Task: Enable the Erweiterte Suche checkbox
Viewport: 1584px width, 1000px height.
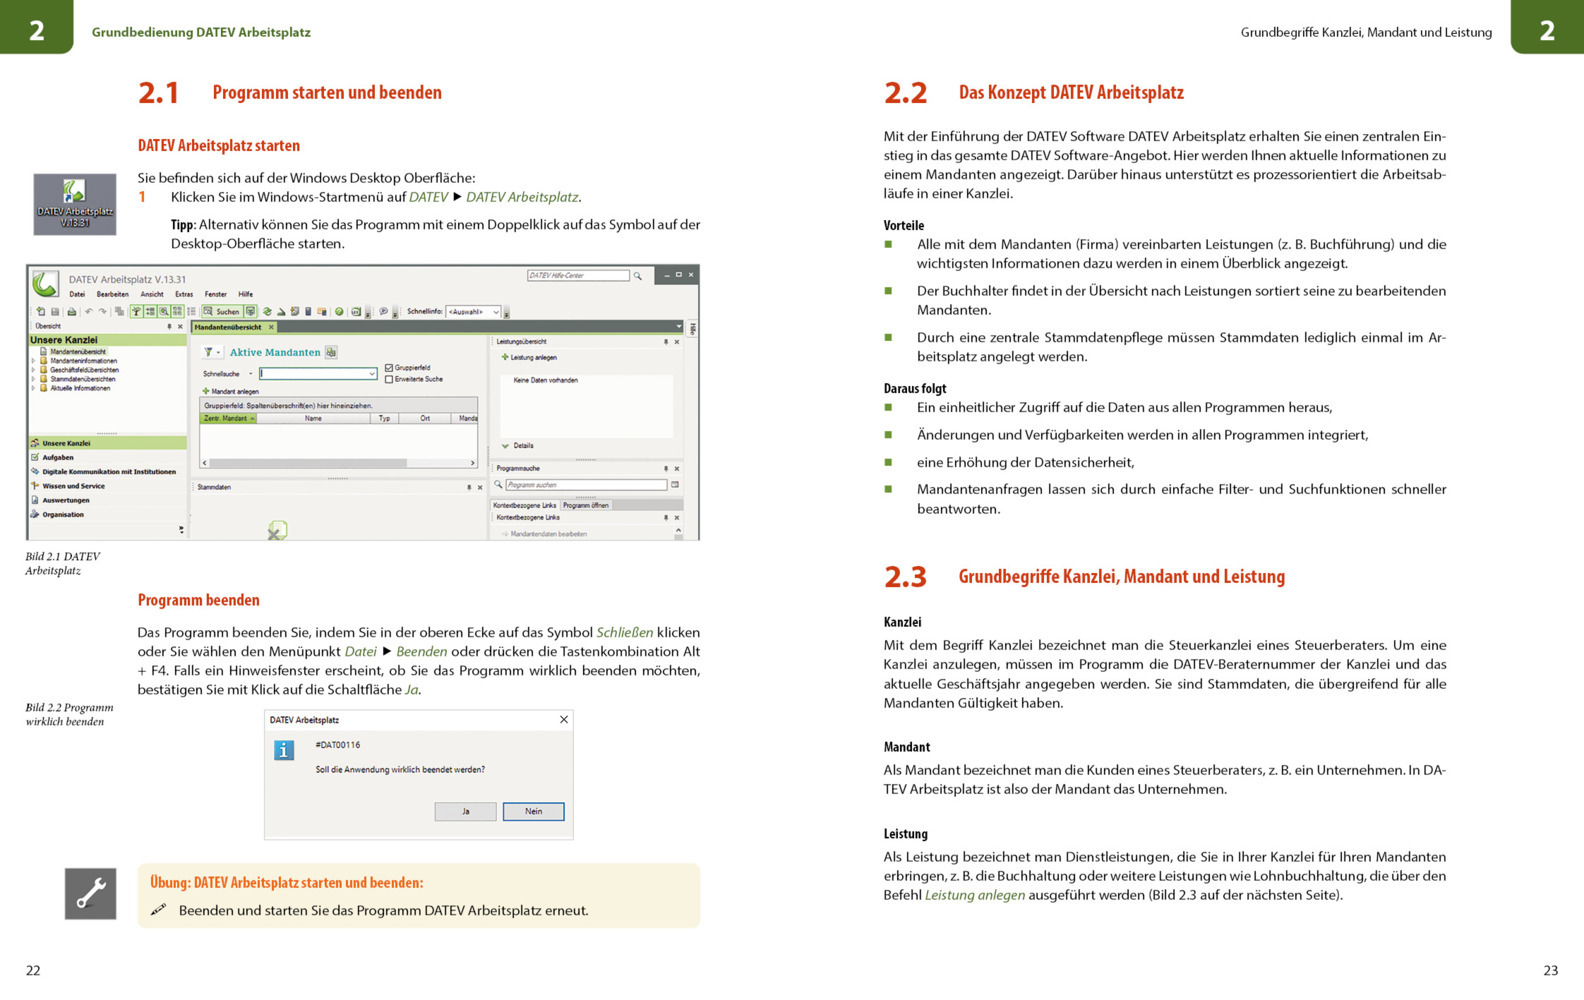Action: pos(389,379)
